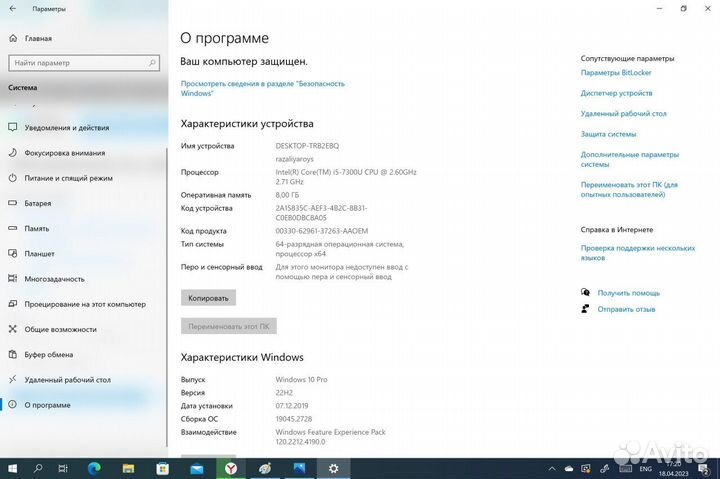Open Удаленный рабочий стол related link

(x=623, y=113)
